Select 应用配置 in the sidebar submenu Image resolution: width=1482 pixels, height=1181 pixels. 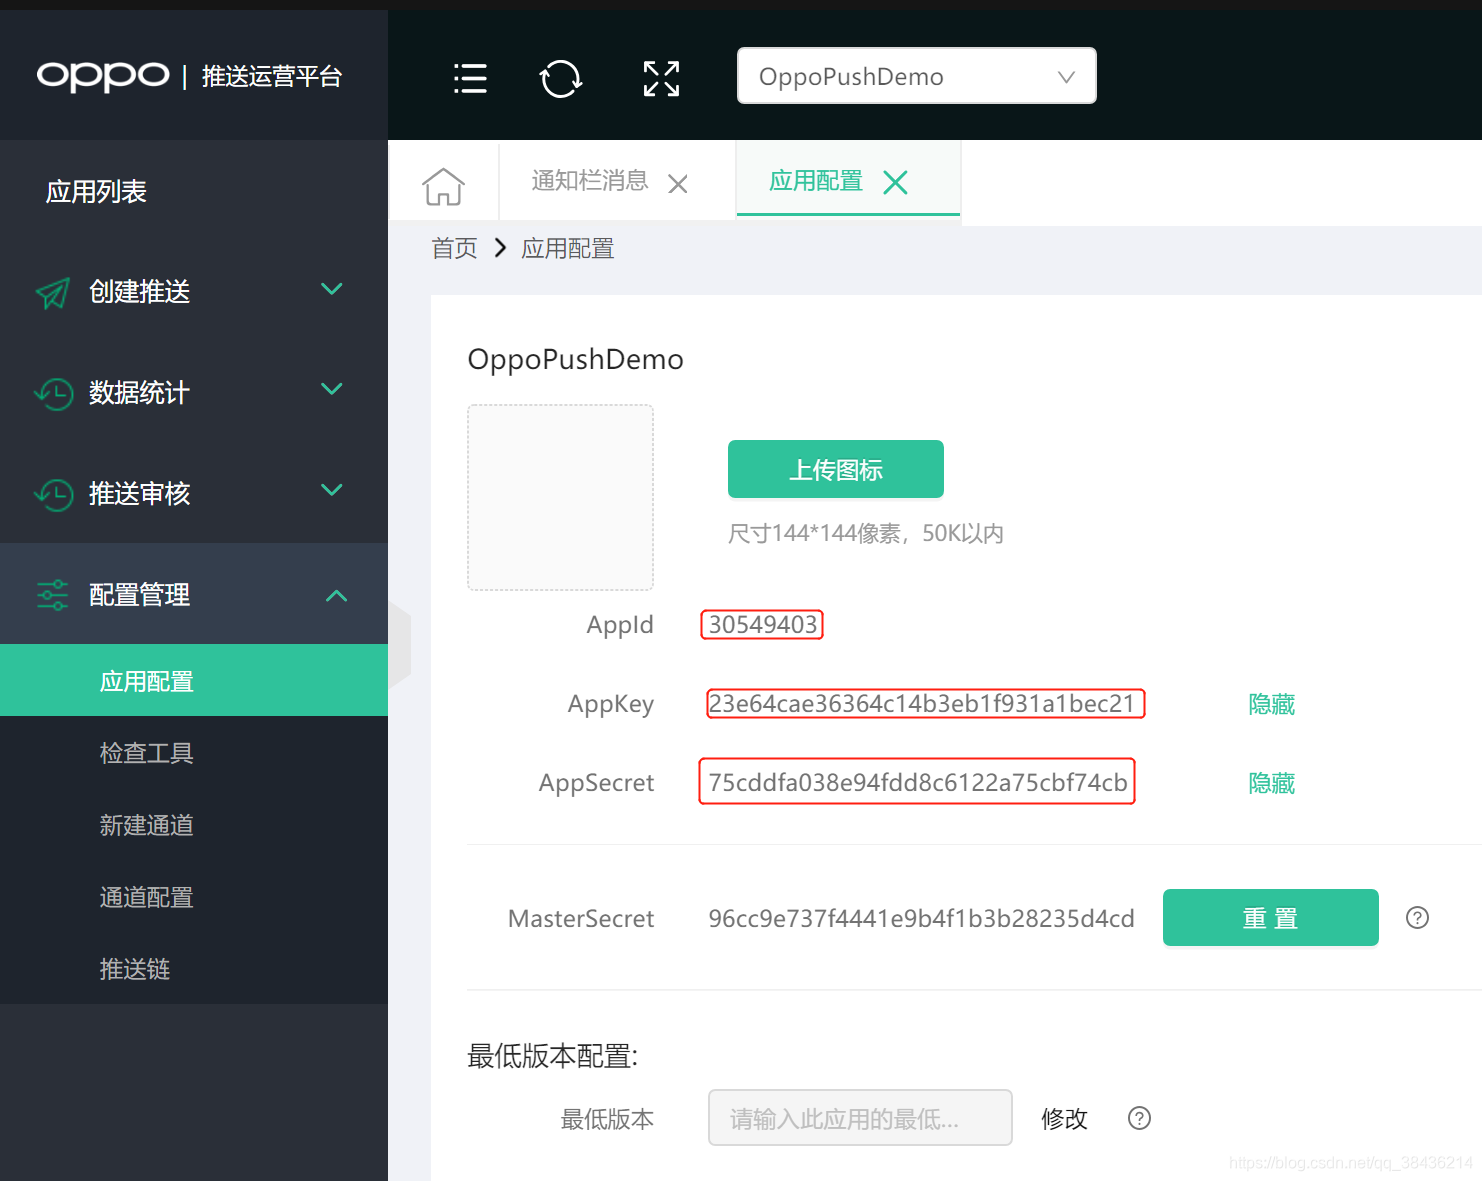[194, 680]
